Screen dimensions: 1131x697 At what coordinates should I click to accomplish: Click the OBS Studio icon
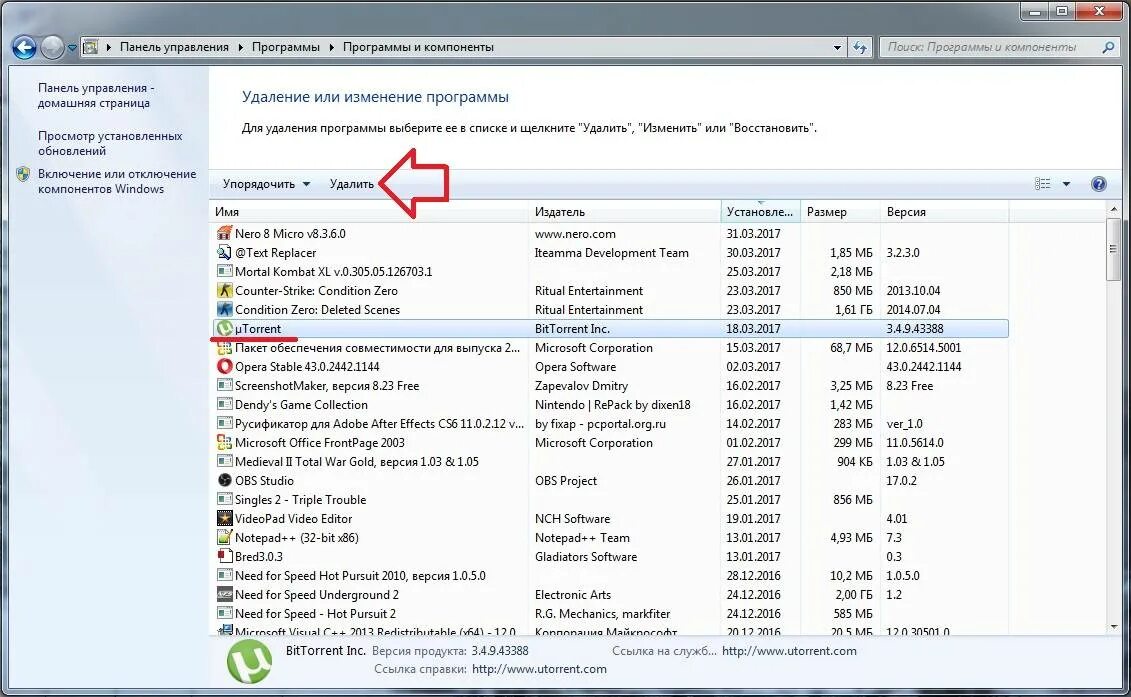(224, 481)
